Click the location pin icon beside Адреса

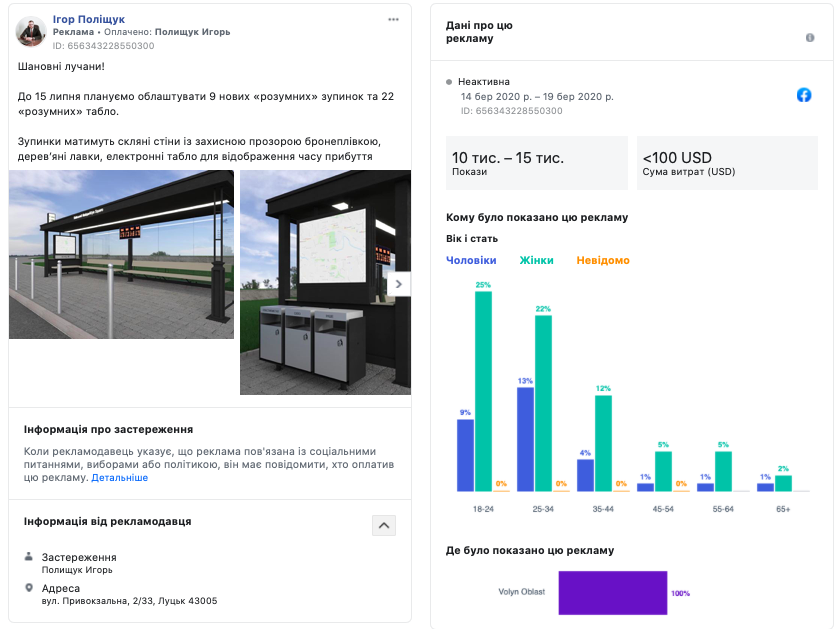pyautogui.click(x=29, y=588)
